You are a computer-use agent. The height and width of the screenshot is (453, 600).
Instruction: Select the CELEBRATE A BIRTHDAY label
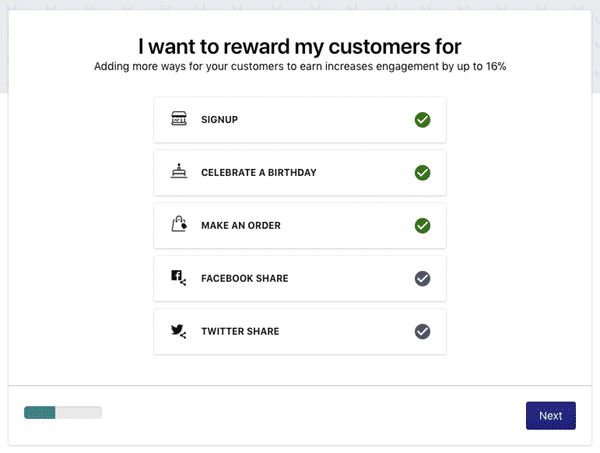point(258,173)
